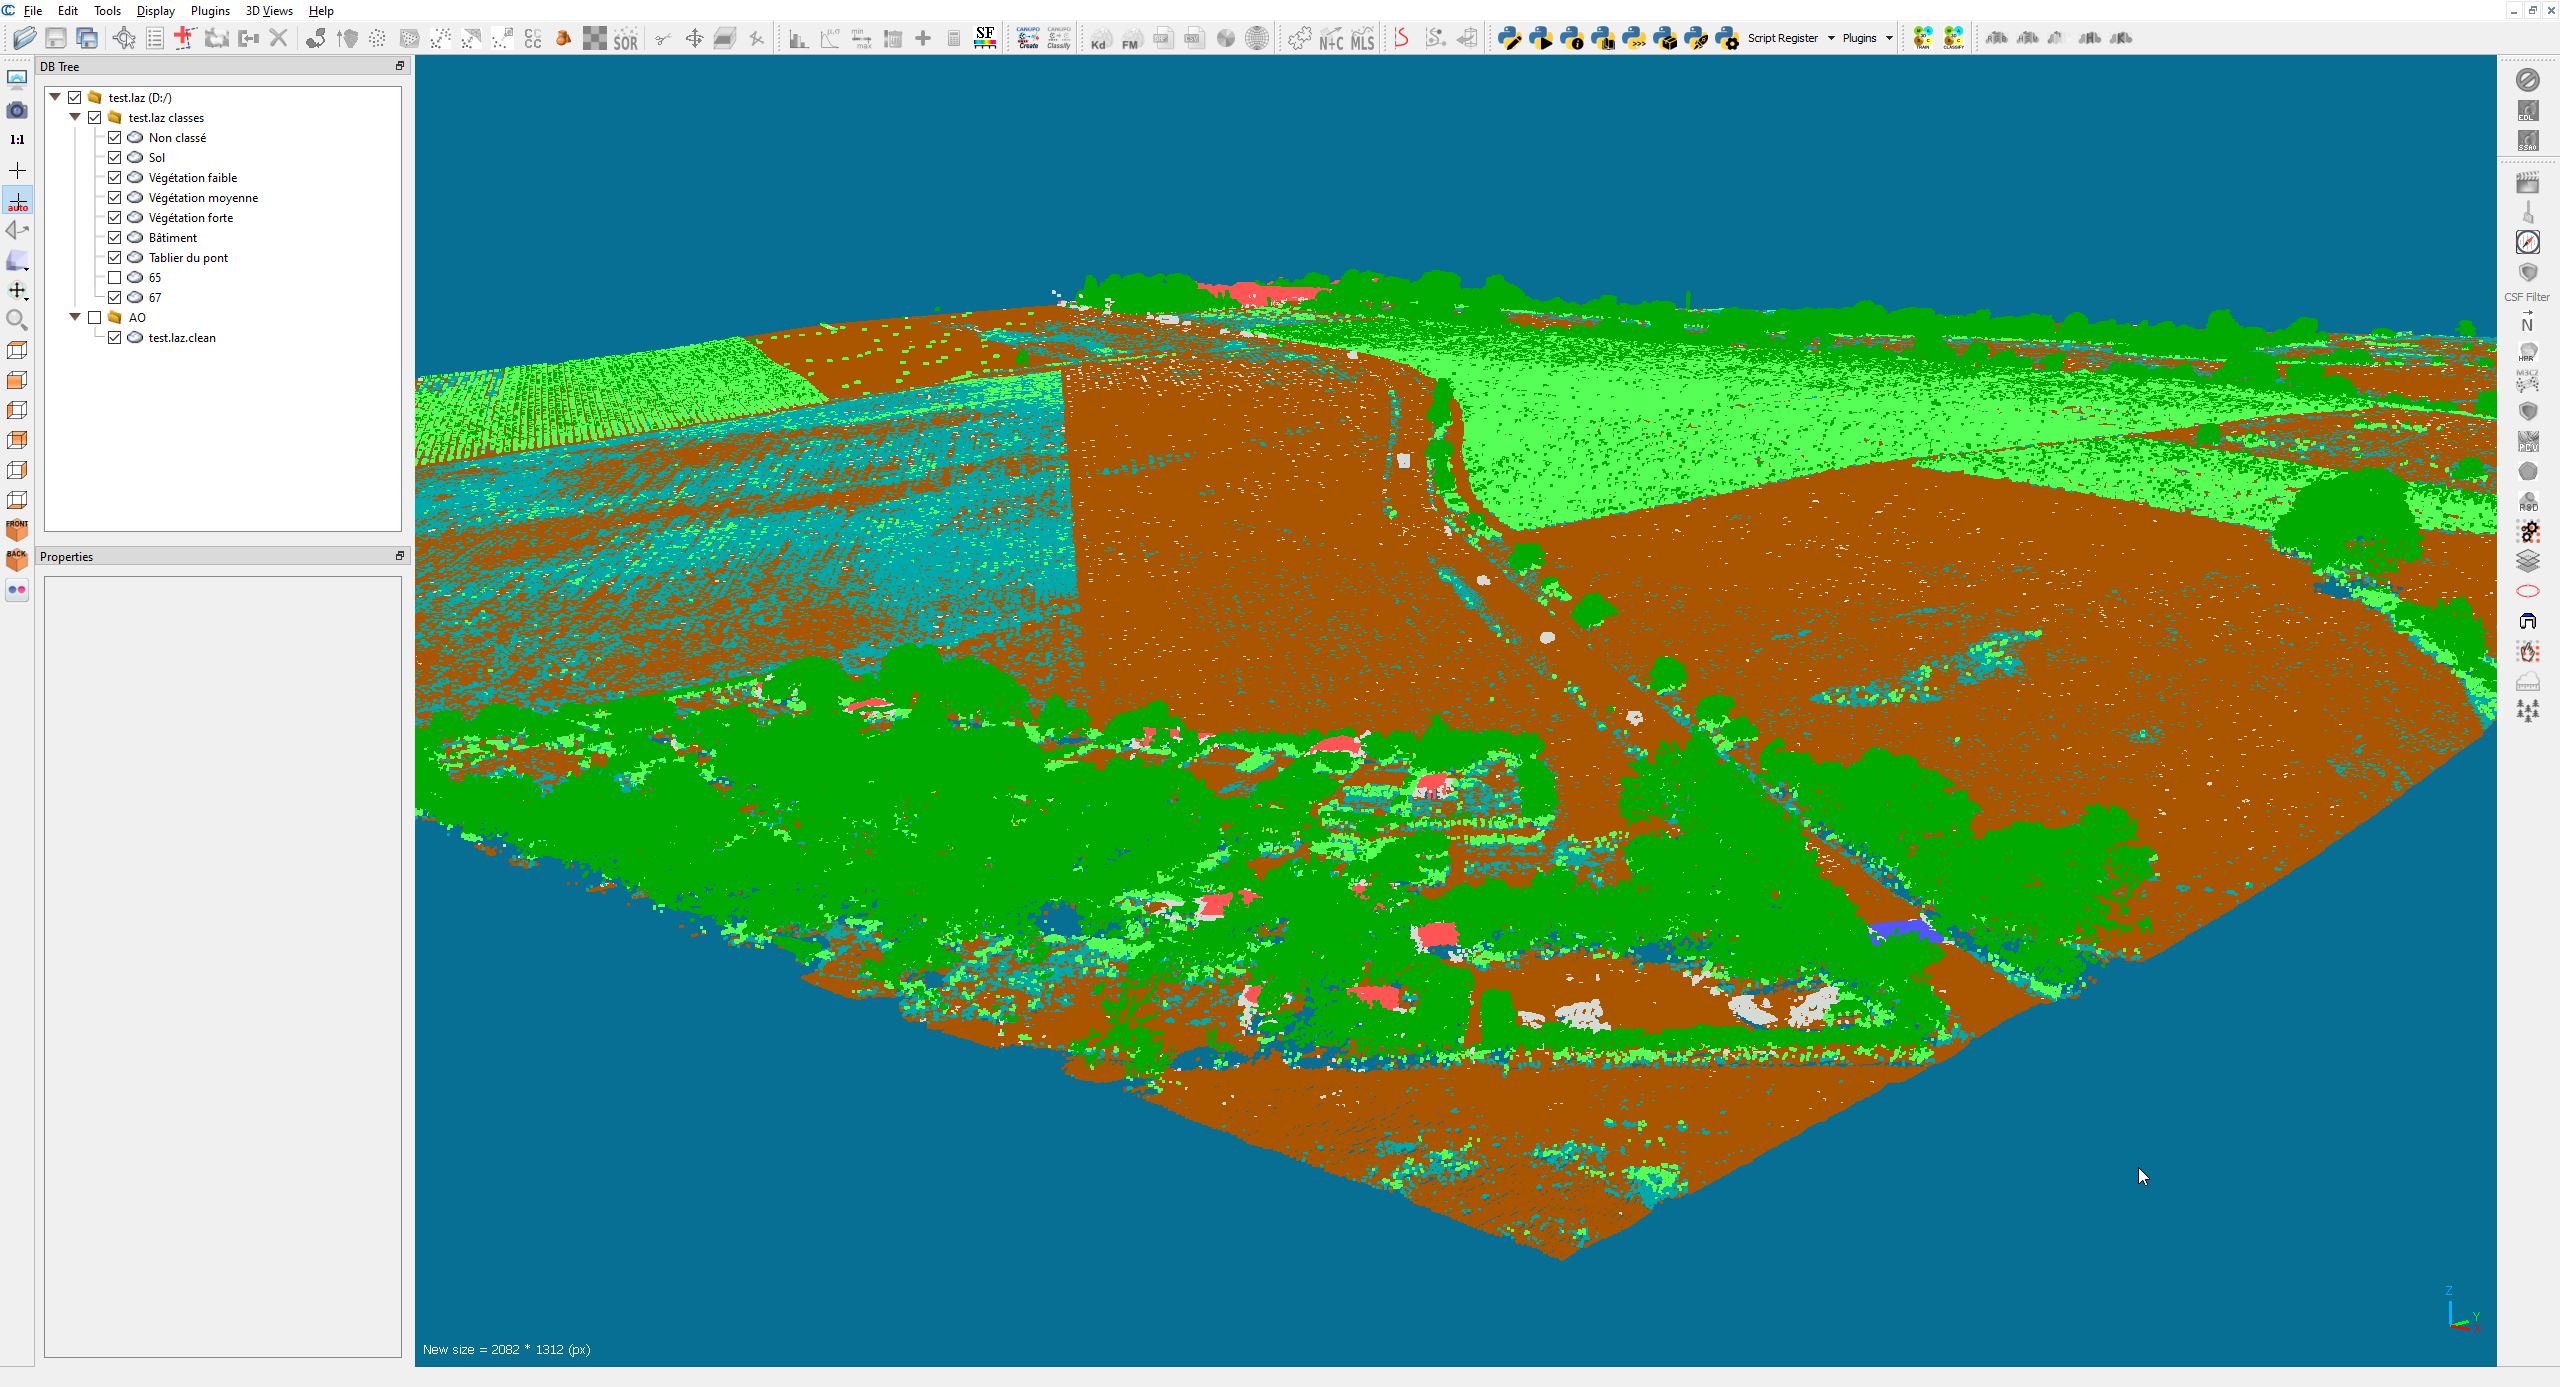Open the Display menu
2560x1387 pixels.
coord(154,11)
